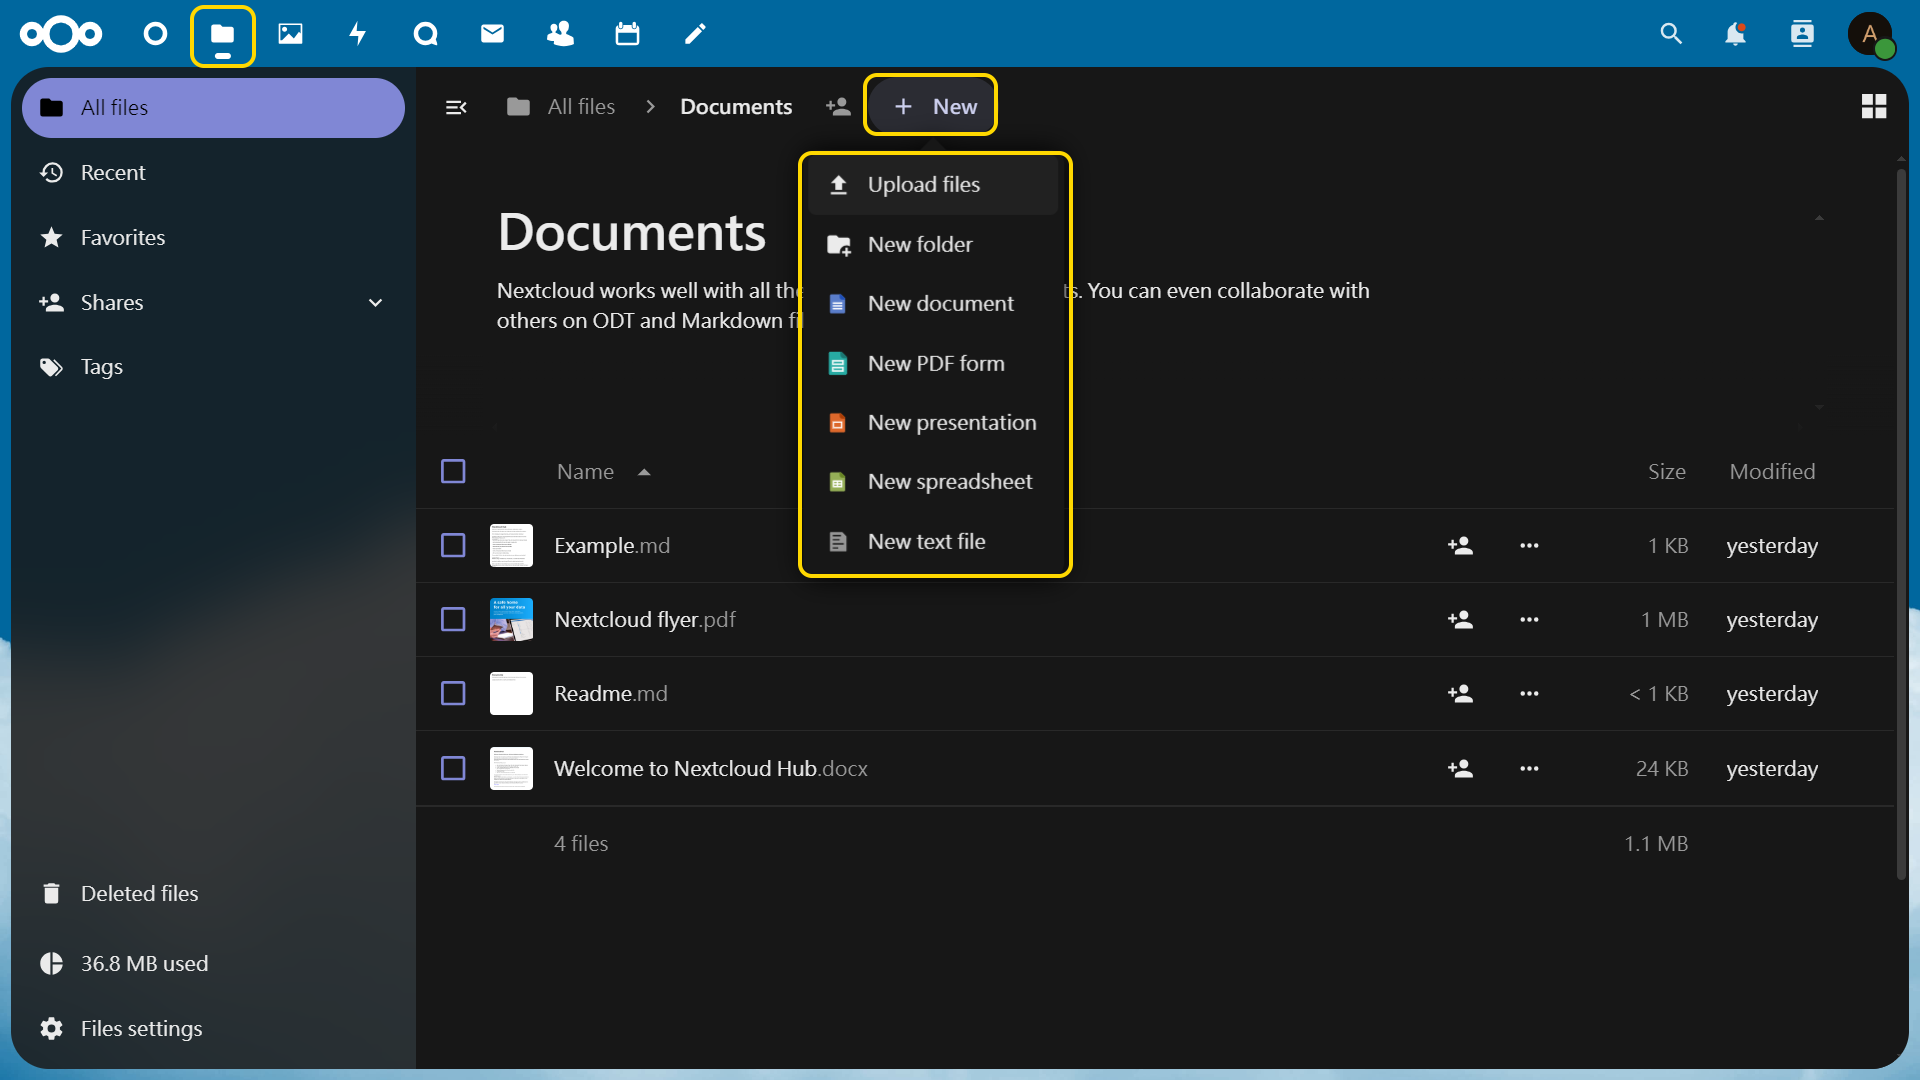Open Files settings

[213, 1029]
